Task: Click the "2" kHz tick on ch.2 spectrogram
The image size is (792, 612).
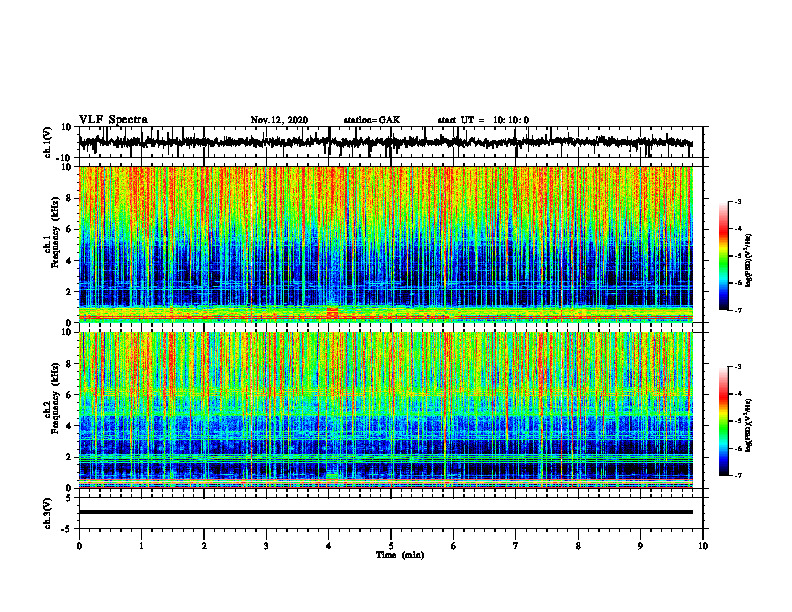Action: coord(69,457)
